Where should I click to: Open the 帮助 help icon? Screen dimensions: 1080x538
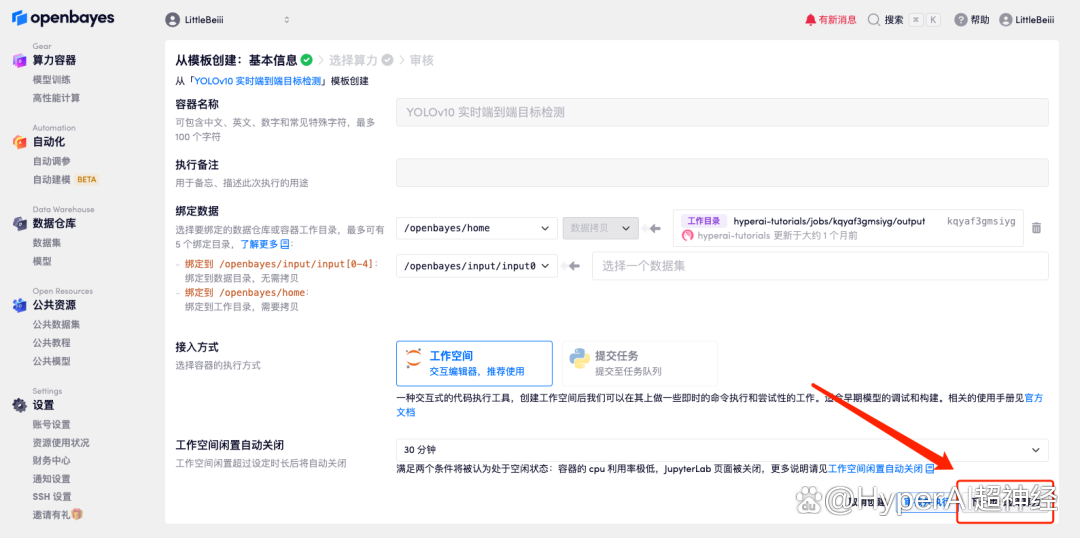click(960, 20)
